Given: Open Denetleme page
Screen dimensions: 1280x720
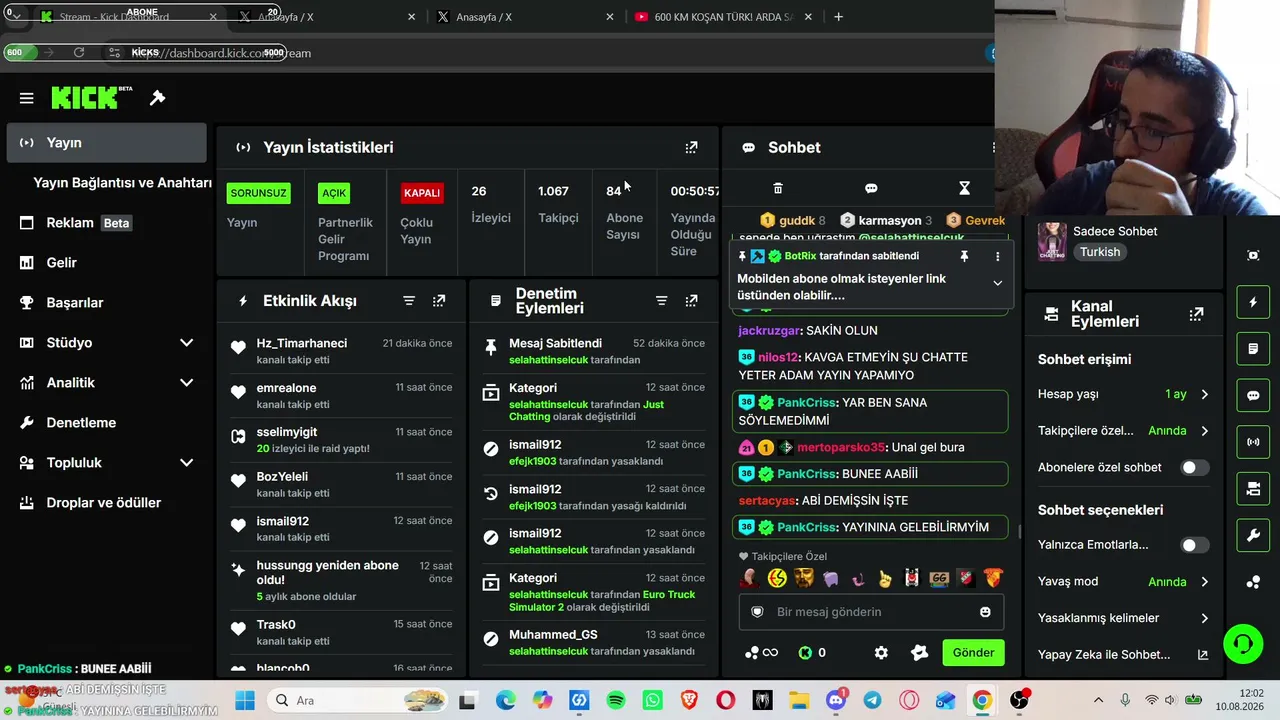Looking at the screenshot, I should 106,423.
